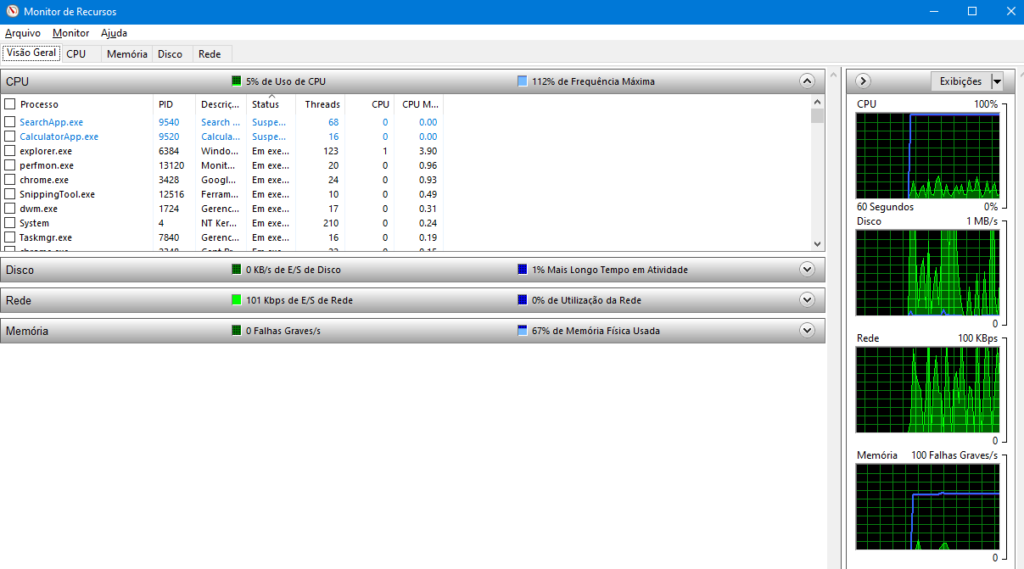Collapse the CPU section with chevron
This screenshot has height=569, width=1024.
(807, 81)
